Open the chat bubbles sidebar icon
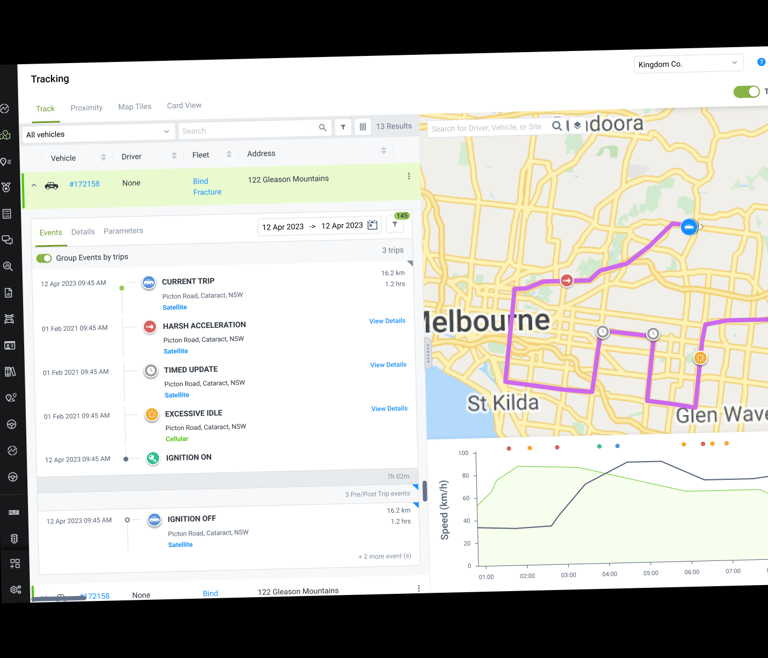 7,240
